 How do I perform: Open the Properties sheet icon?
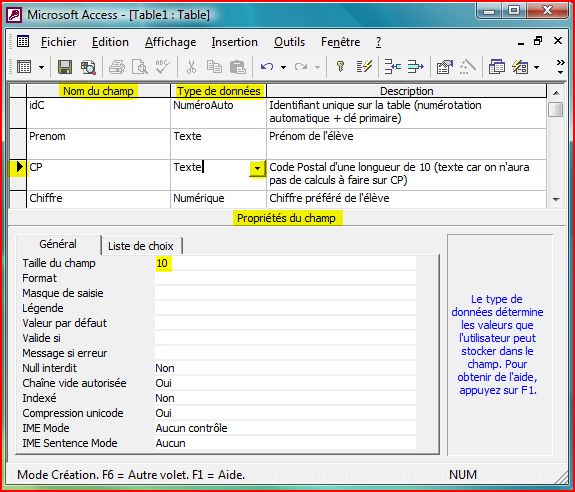[444, 67]
